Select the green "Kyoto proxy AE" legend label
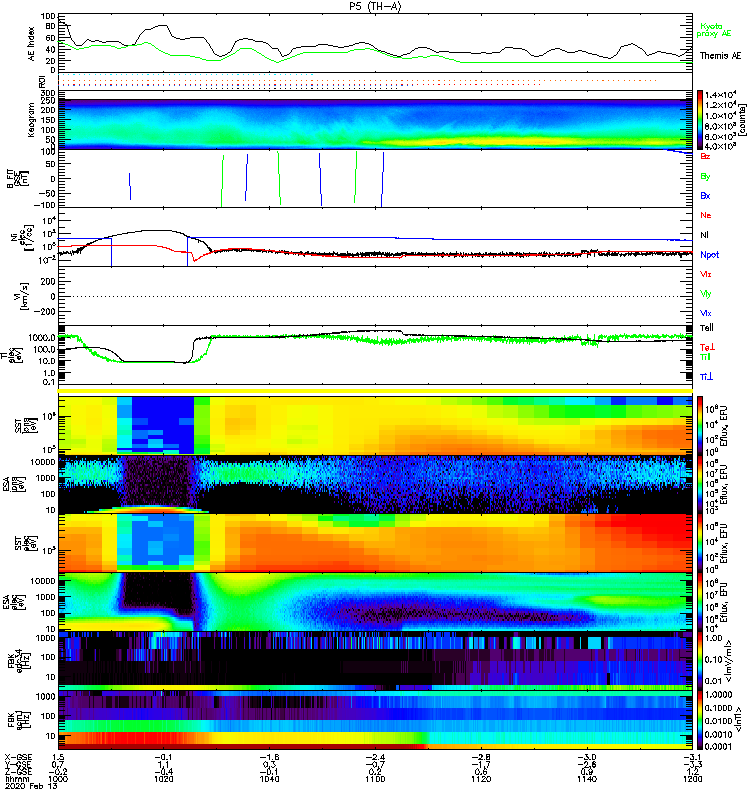Viewport: 750px width, 800px height. coord(714,30)
